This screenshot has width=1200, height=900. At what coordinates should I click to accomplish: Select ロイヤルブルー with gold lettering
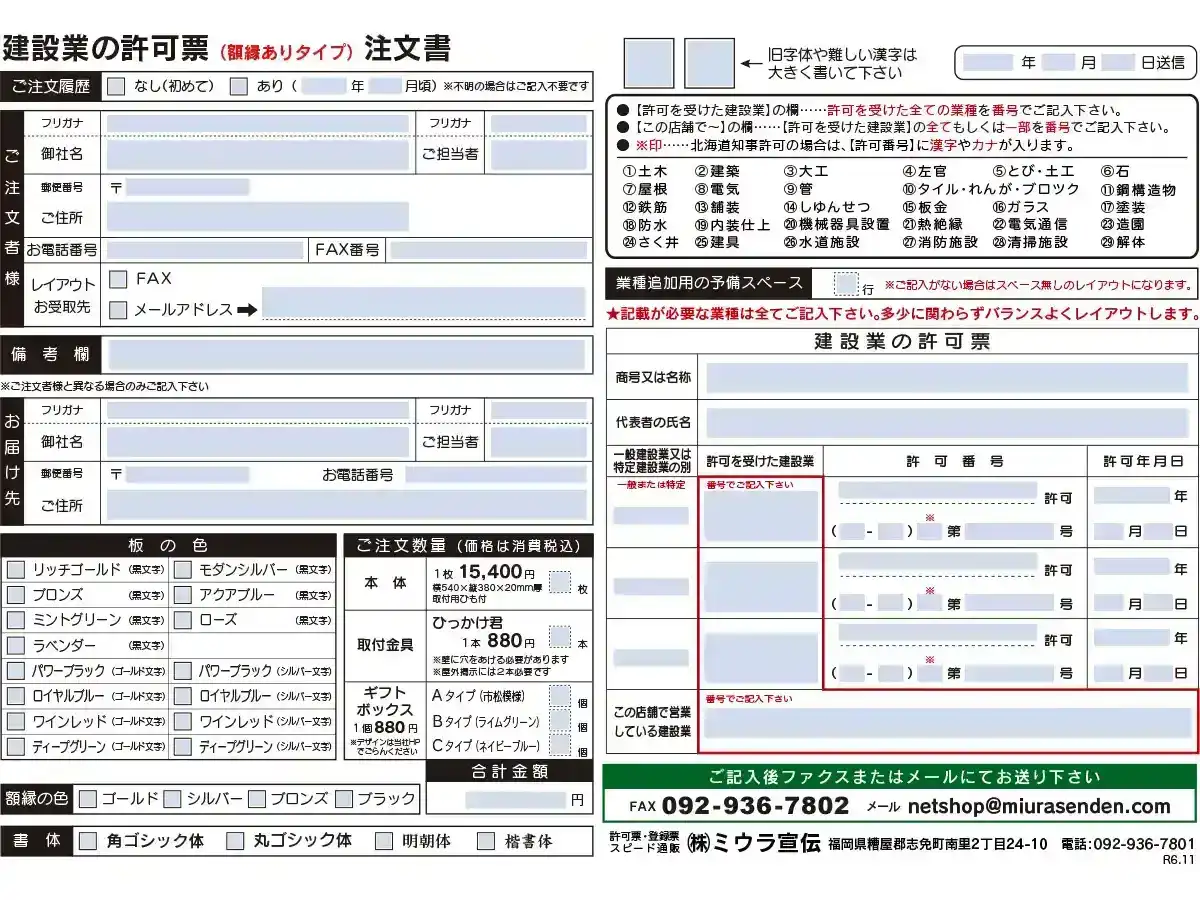click(x=15, y=696)
